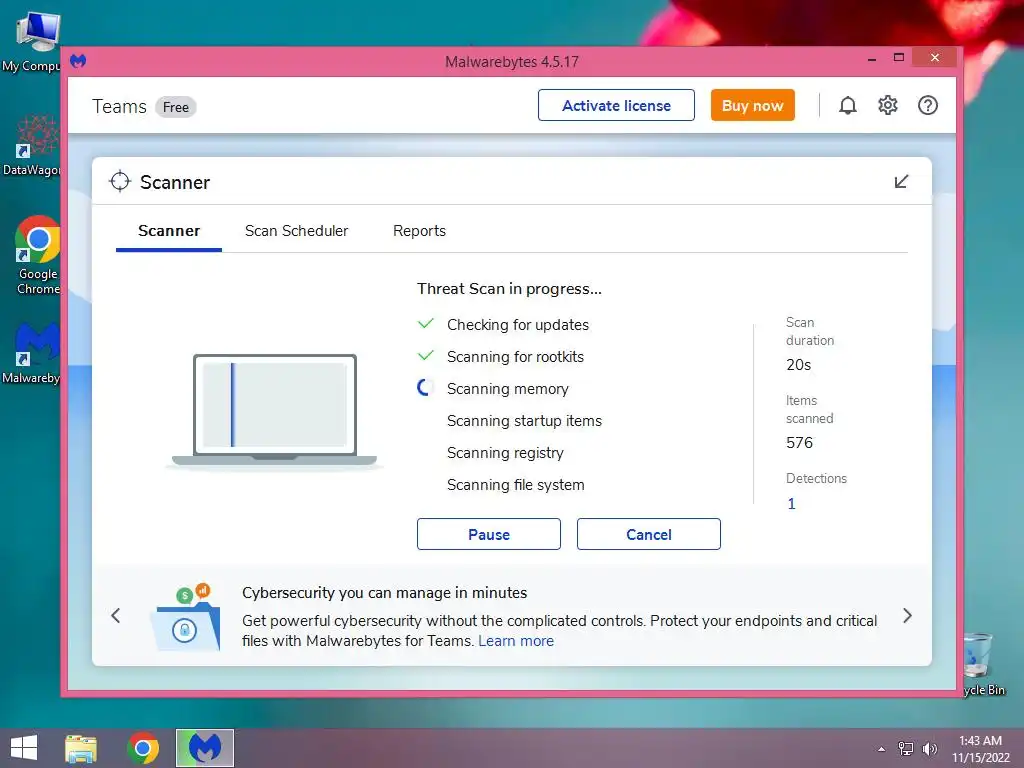The height and width of the screenshot is (768, 1024).
Task: Click the Activate license button
Action: tap(616, 105)
